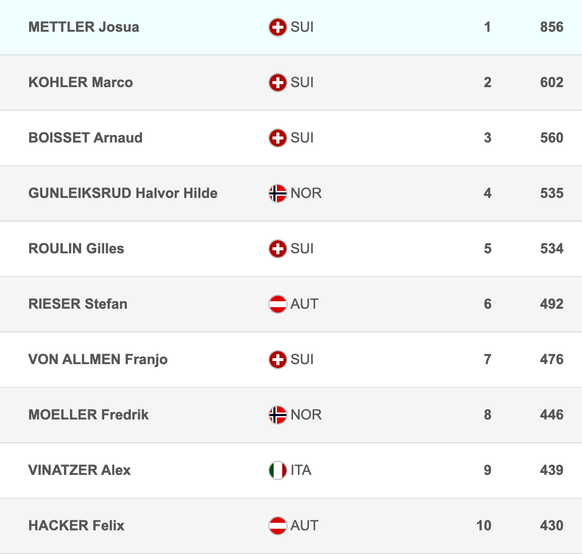Click rank number 10 for HACKER Felix

point(484,525)
